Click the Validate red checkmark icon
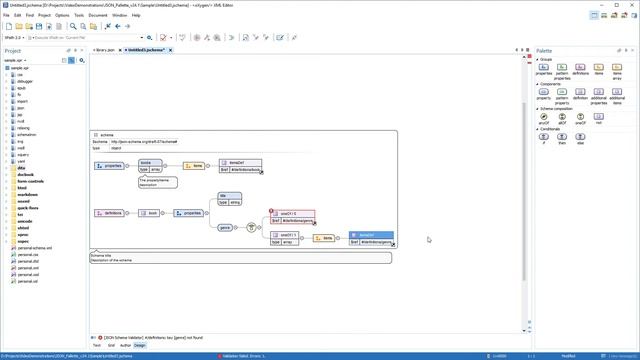Image resolution: width=640 pixels, height=360 pixels. point(163,38)
